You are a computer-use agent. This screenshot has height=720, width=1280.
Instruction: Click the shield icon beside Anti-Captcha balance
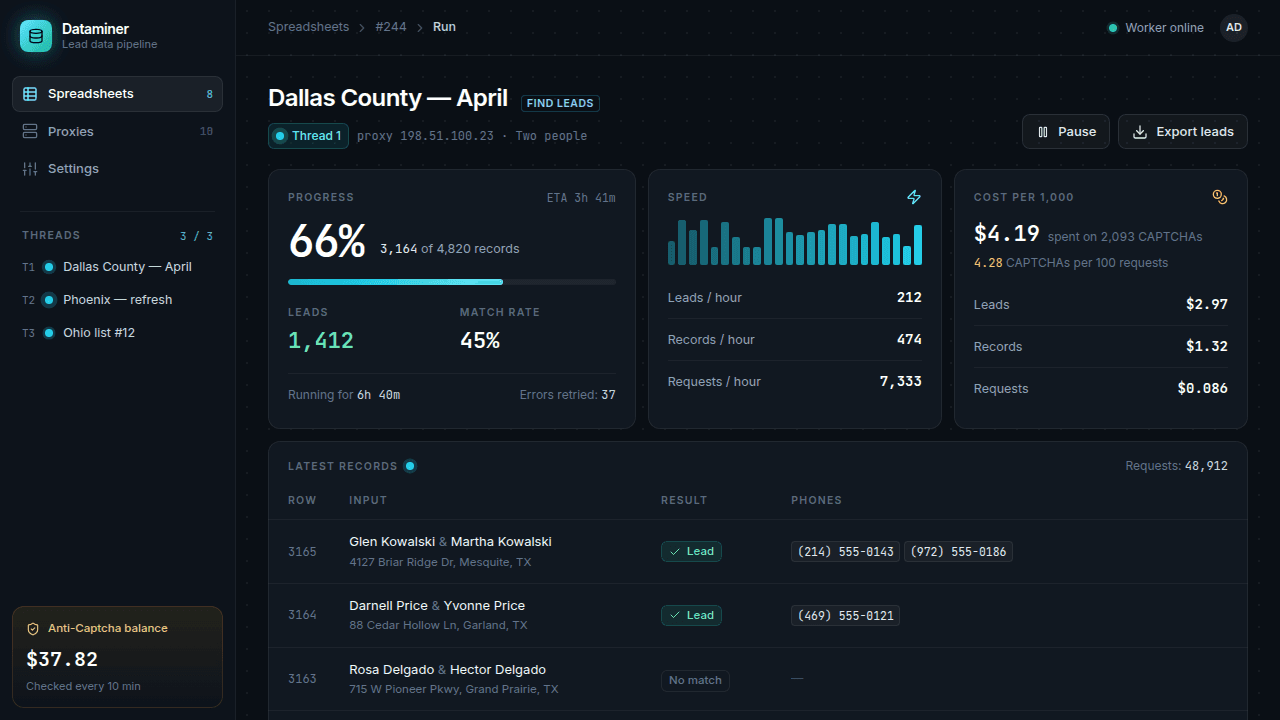click(33, 629)
